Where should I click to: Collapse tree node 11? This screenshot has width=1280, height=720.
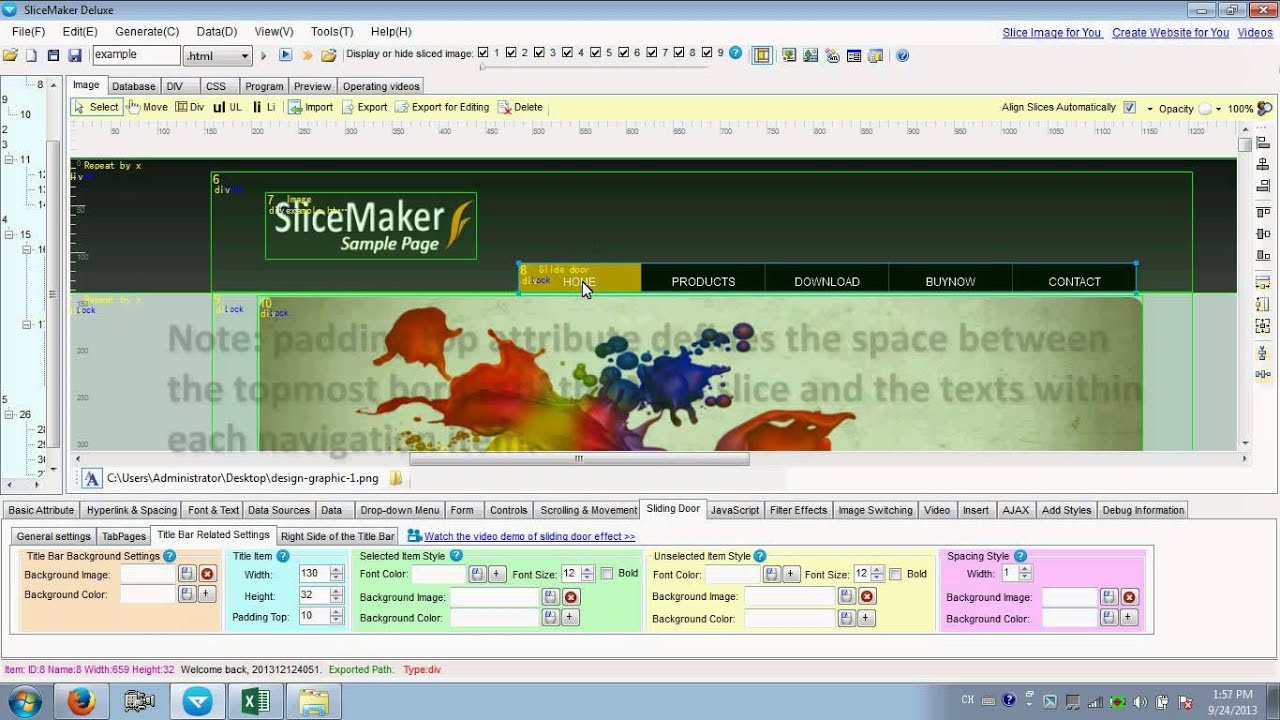pyautogui.click(x=10, y=159)
